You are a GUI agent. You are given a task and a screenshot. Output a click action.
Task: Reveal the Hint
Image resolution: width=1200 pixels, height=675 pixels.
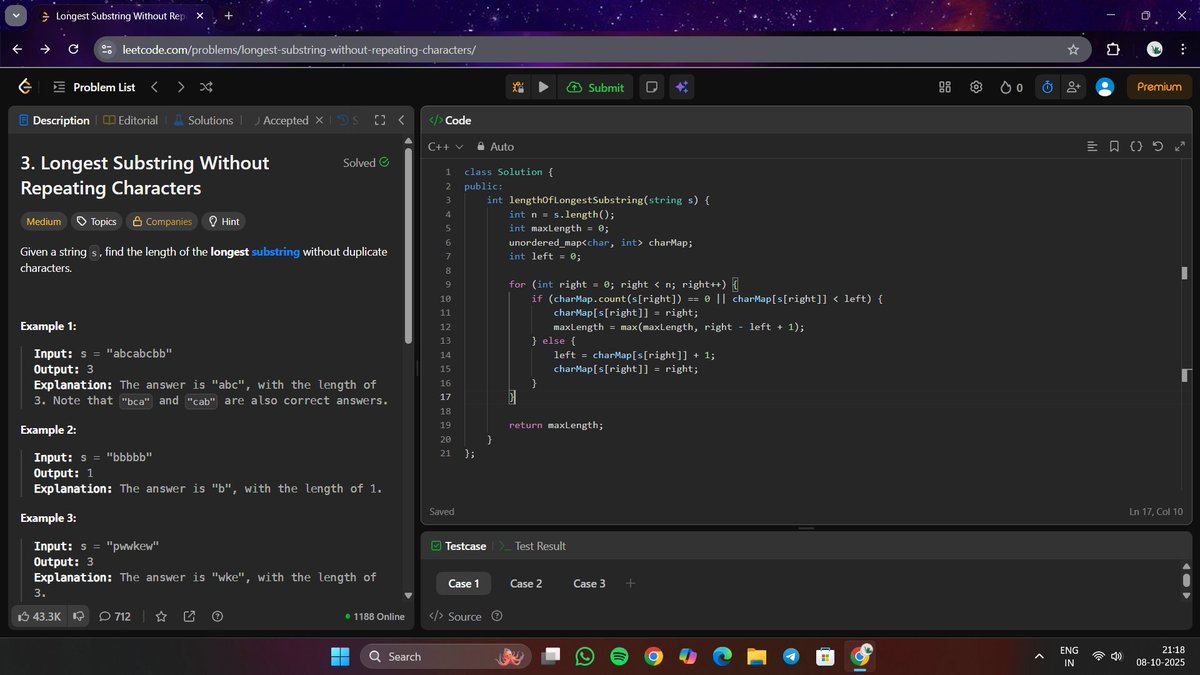tap(223, 222)
